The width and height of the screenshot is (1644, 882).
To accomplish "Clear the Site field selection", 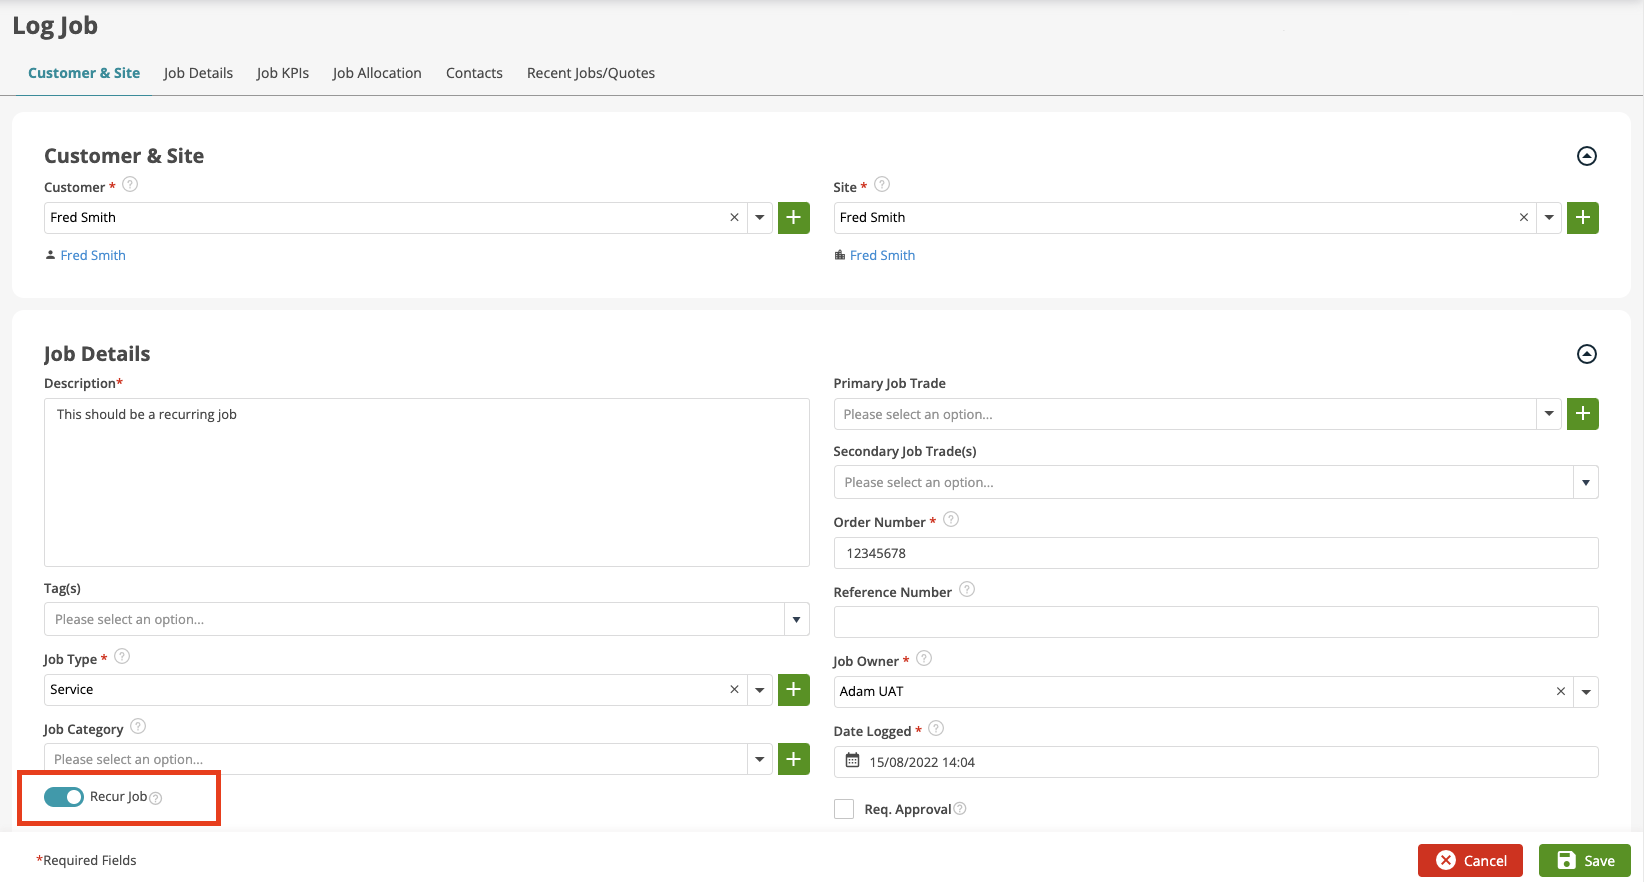I will (1524, 217).
